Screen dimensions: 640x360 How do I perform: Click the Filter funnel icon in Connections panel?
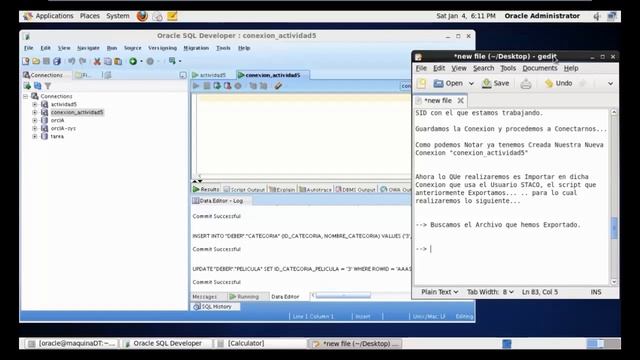pos(48,86)
